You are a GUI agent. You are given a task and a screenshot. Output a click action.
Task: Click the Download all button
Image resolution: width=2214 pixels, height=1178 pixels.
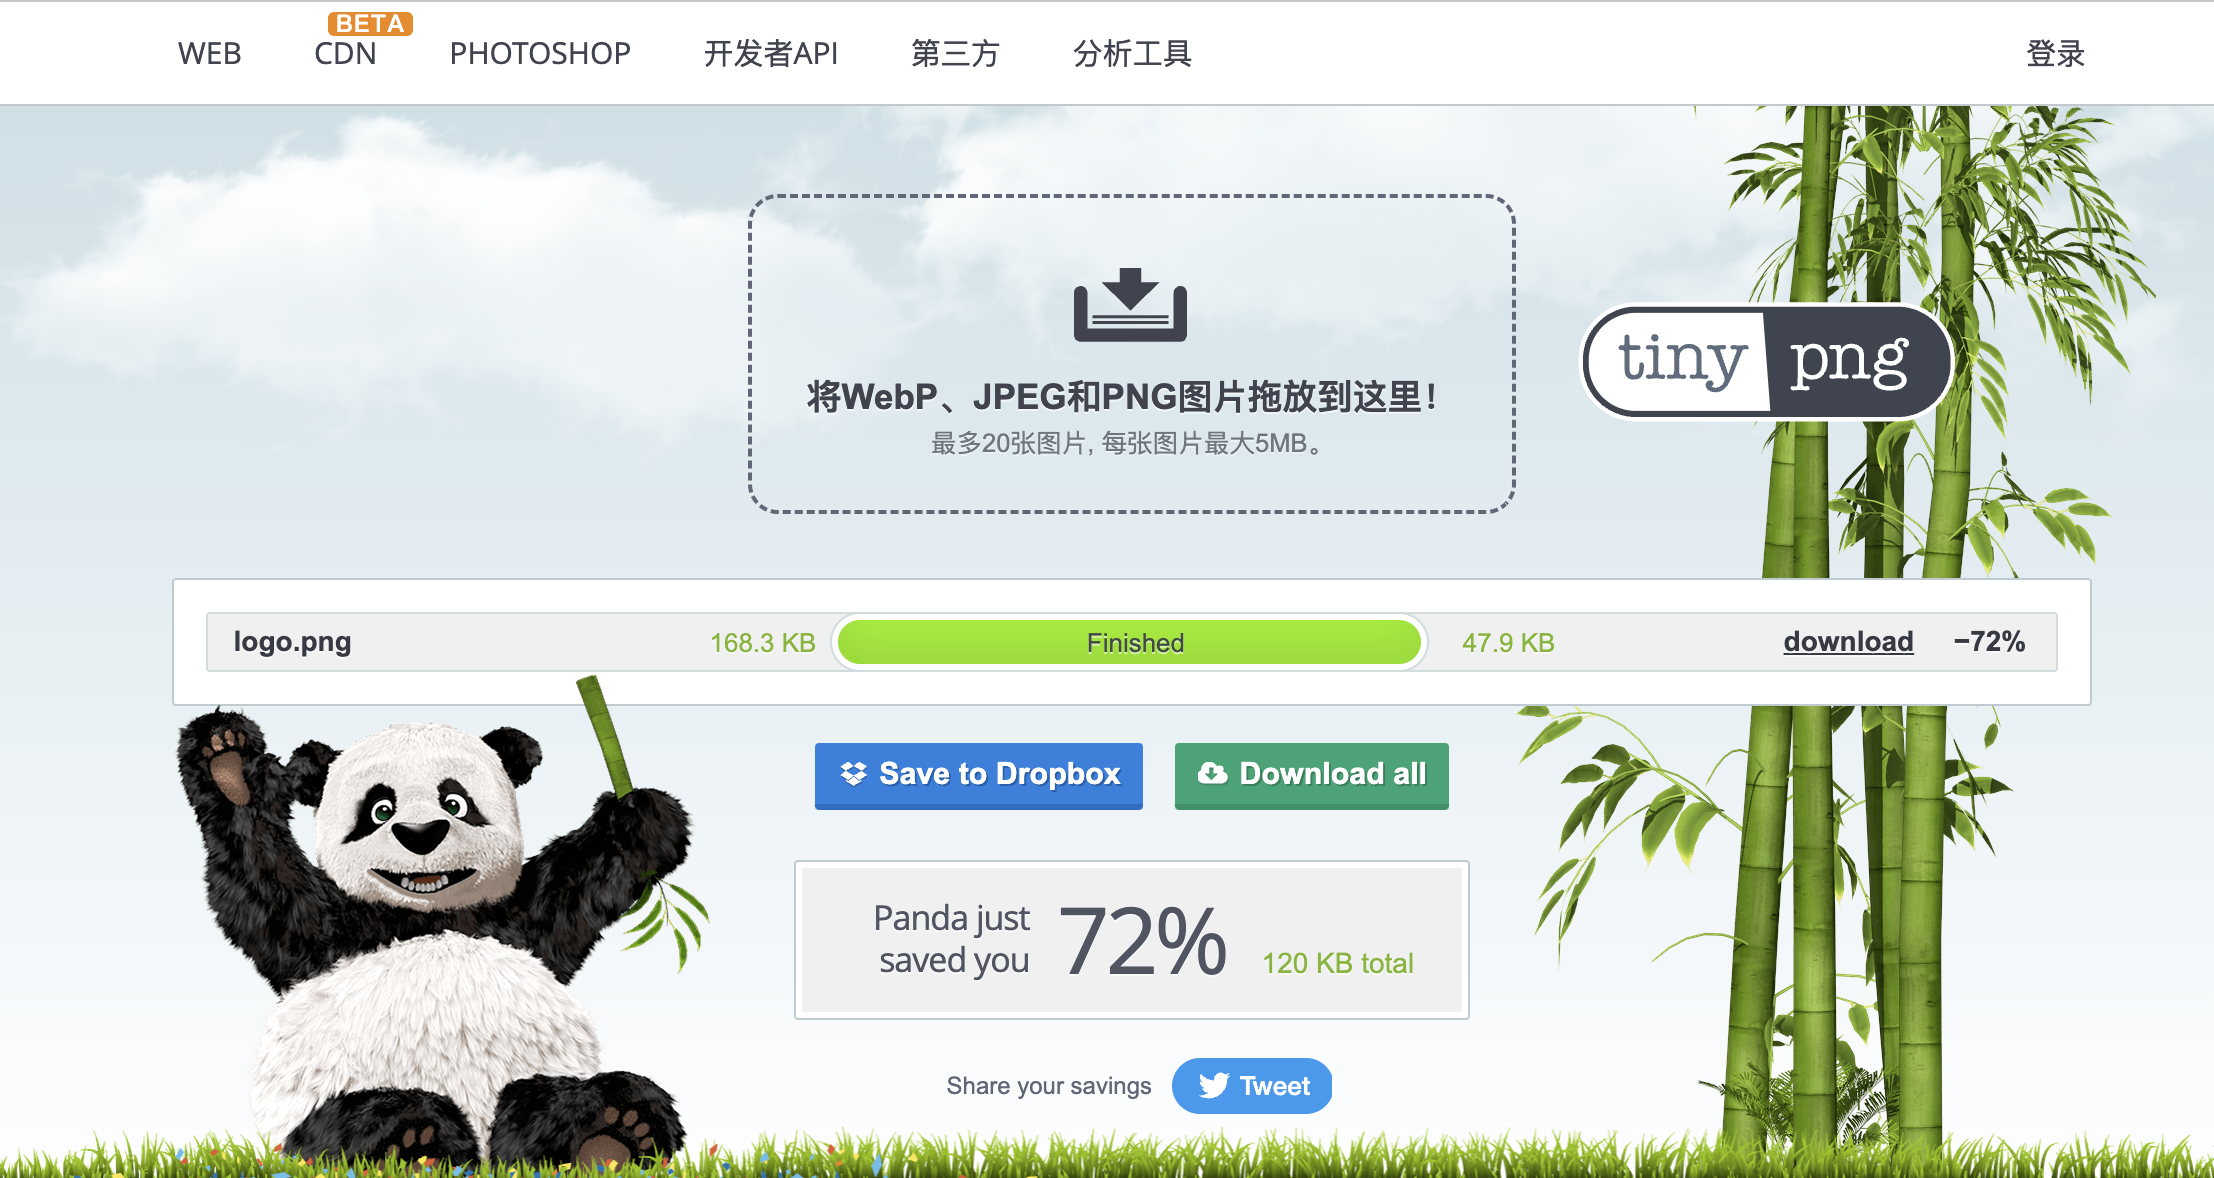tap(1312, 775)
